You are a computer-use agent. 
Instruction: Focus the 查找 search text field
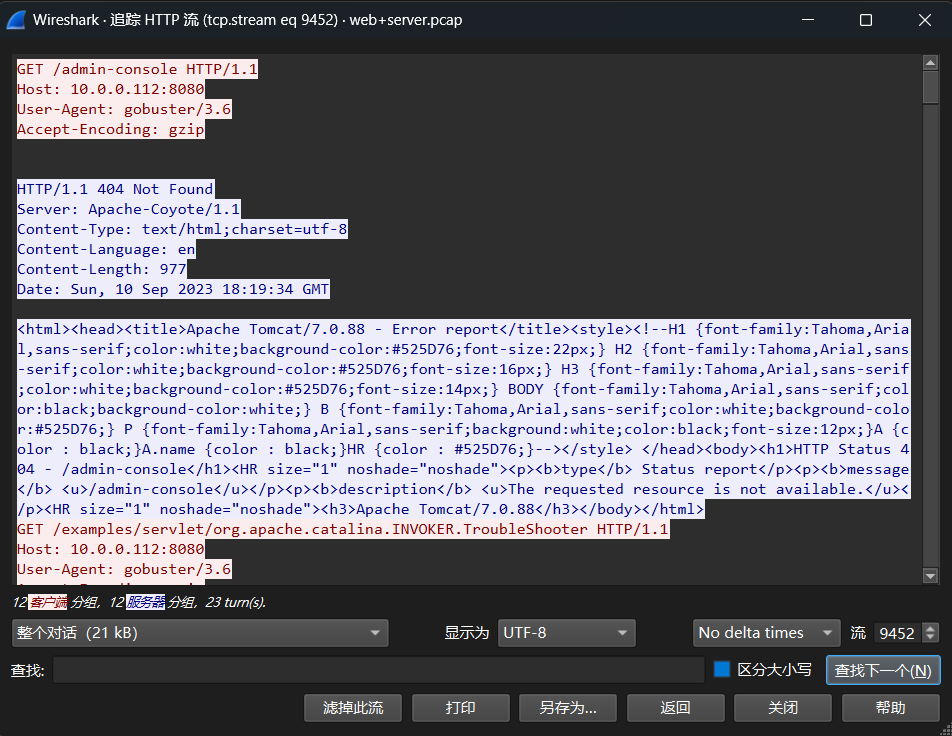tap(378, 670)
